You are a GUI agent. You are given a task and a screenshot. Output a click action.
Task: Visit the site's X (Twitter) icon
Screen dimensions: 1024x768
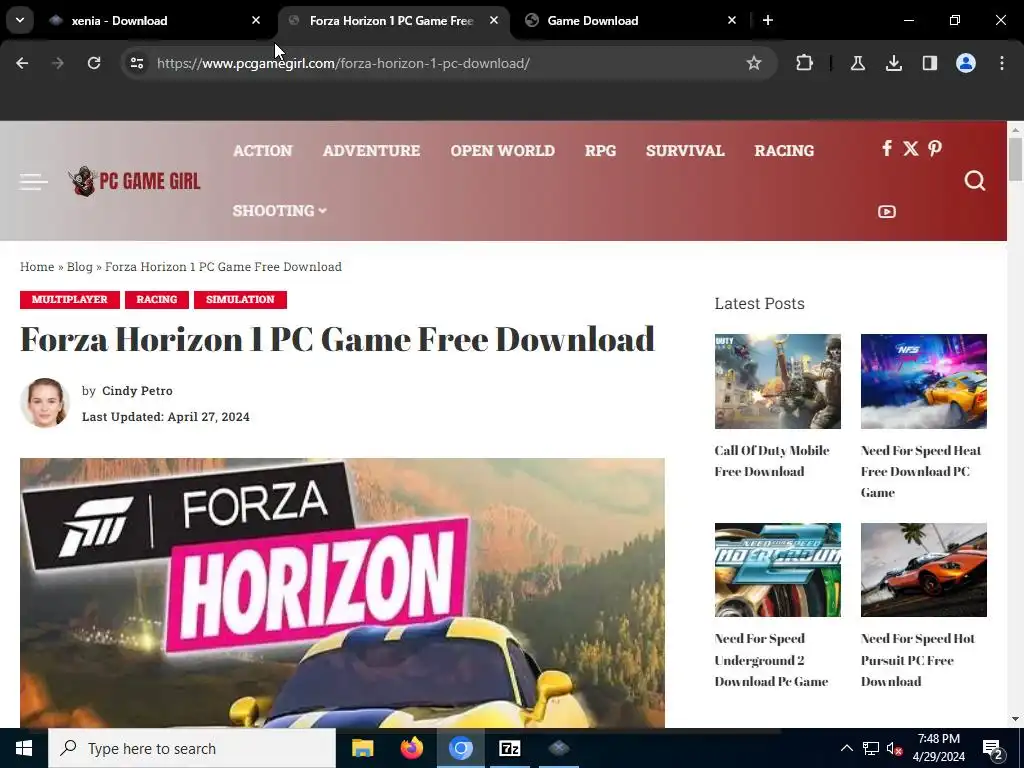(x=910, y=148)
